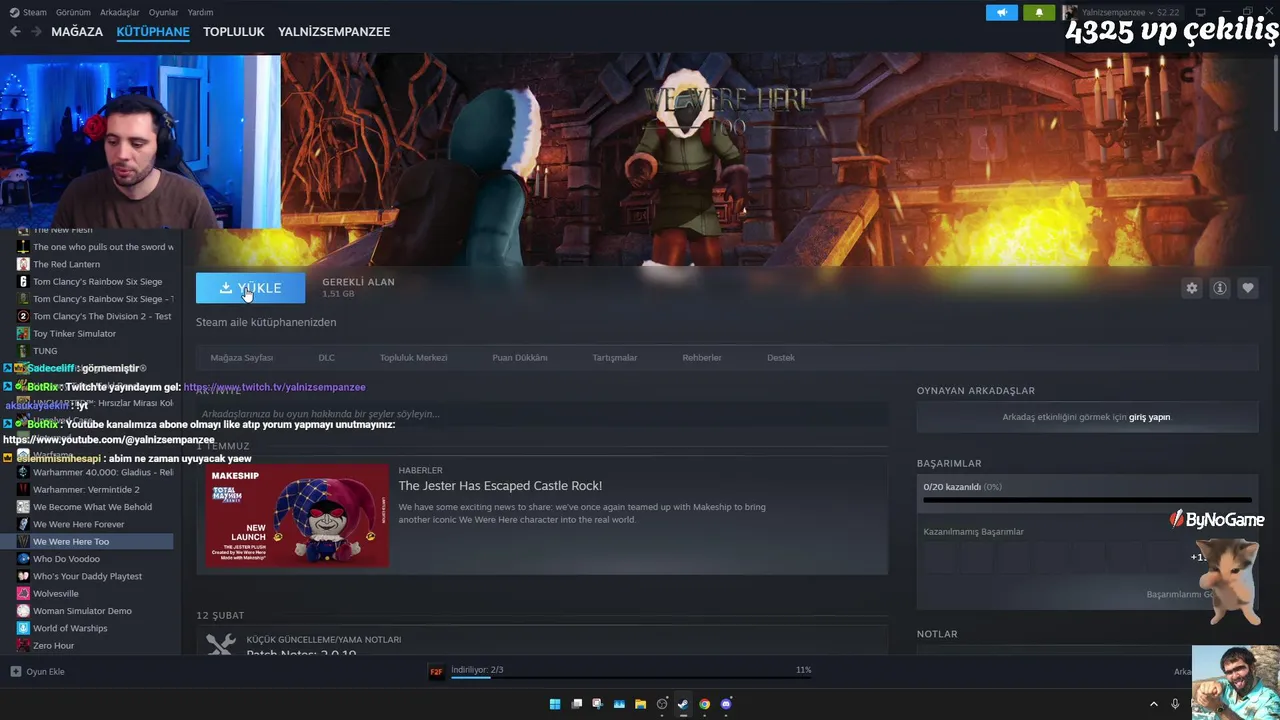Click the achievements progress bar
This screenshot has height=720, width=1280.
(x=1087, y=499)
